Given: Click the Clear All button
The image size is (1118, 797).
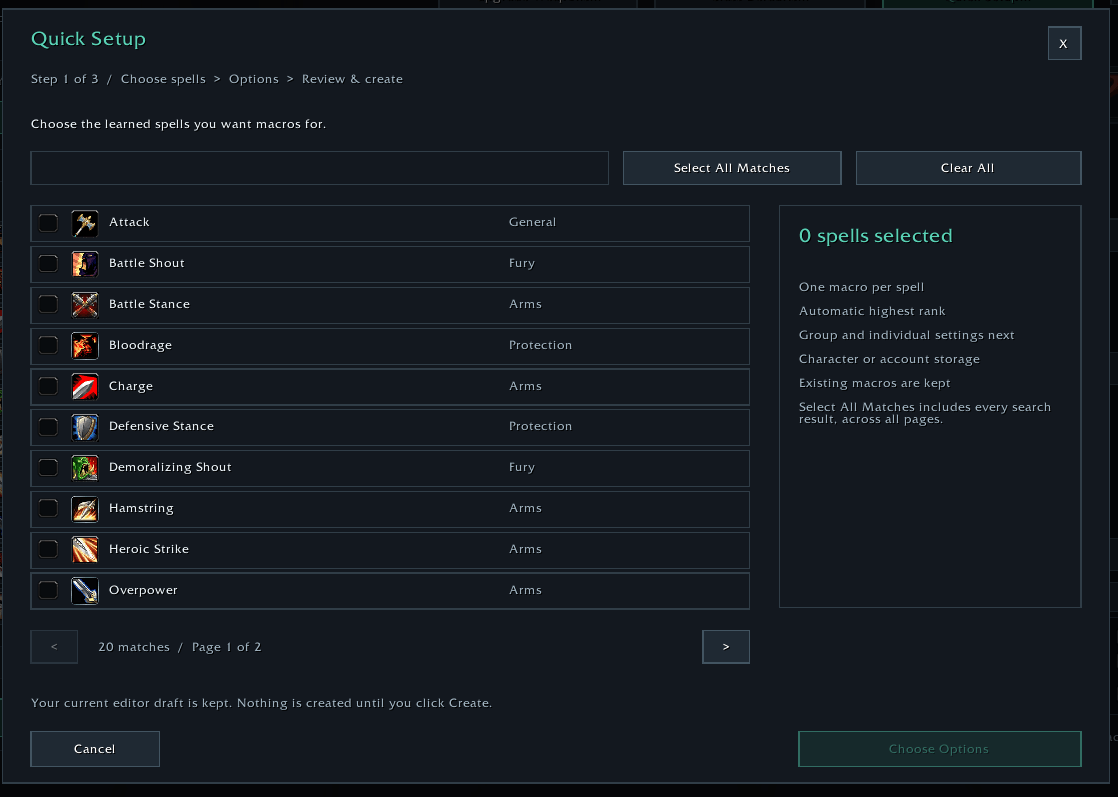Looking at the screenshot, I should click(968, 168).
